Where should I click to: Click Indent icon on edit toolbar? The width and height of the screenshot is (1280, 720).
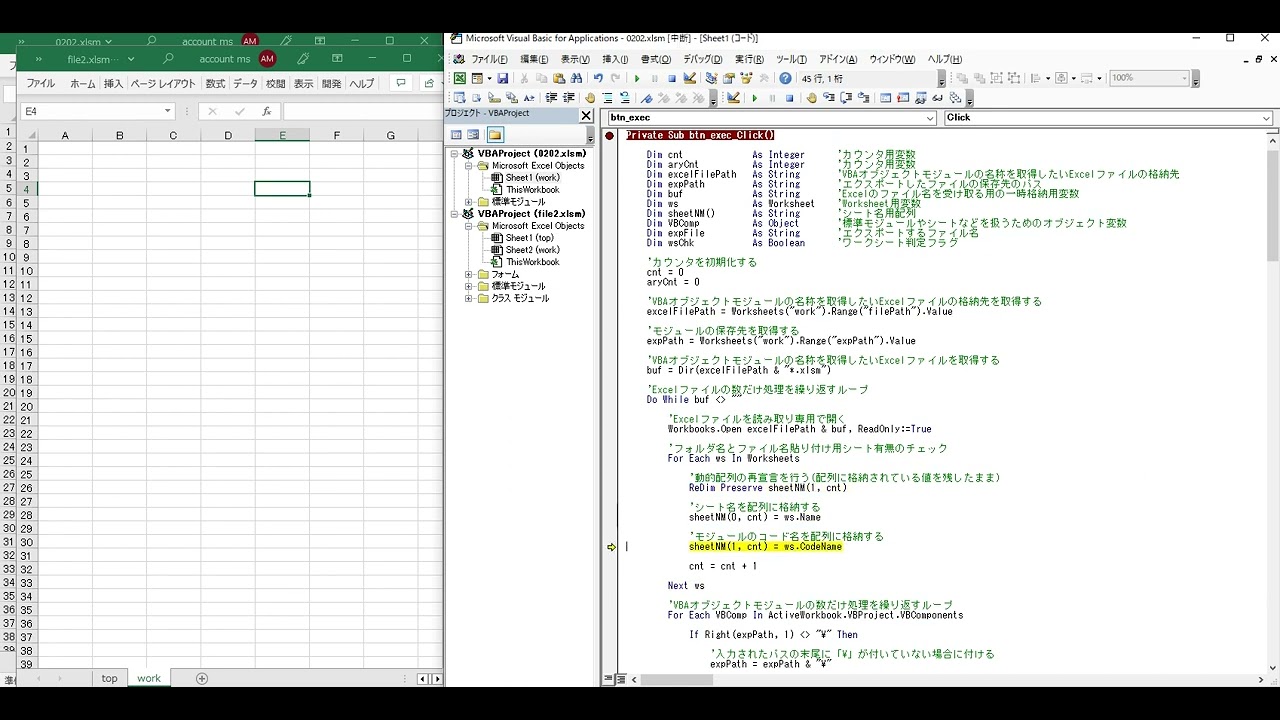550,98
